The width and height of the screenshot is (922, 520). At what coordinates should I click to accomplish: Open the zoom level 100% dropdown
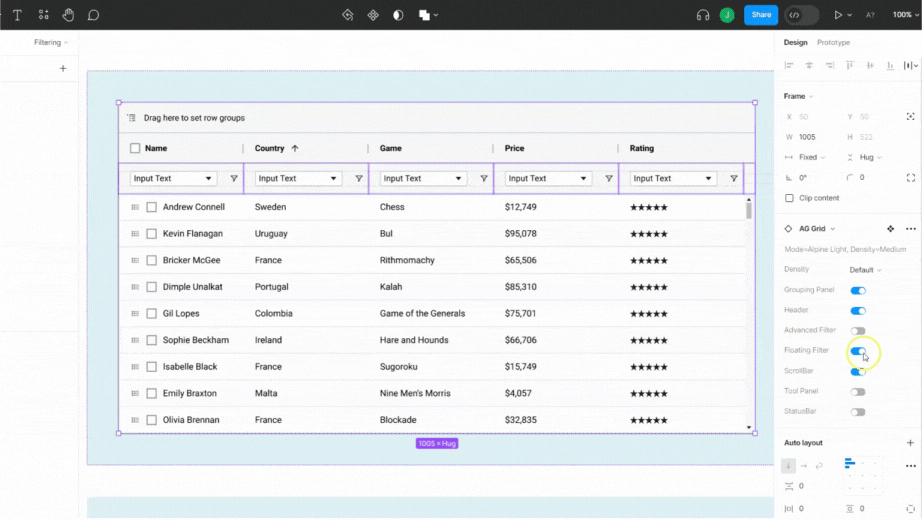[901, 15]
